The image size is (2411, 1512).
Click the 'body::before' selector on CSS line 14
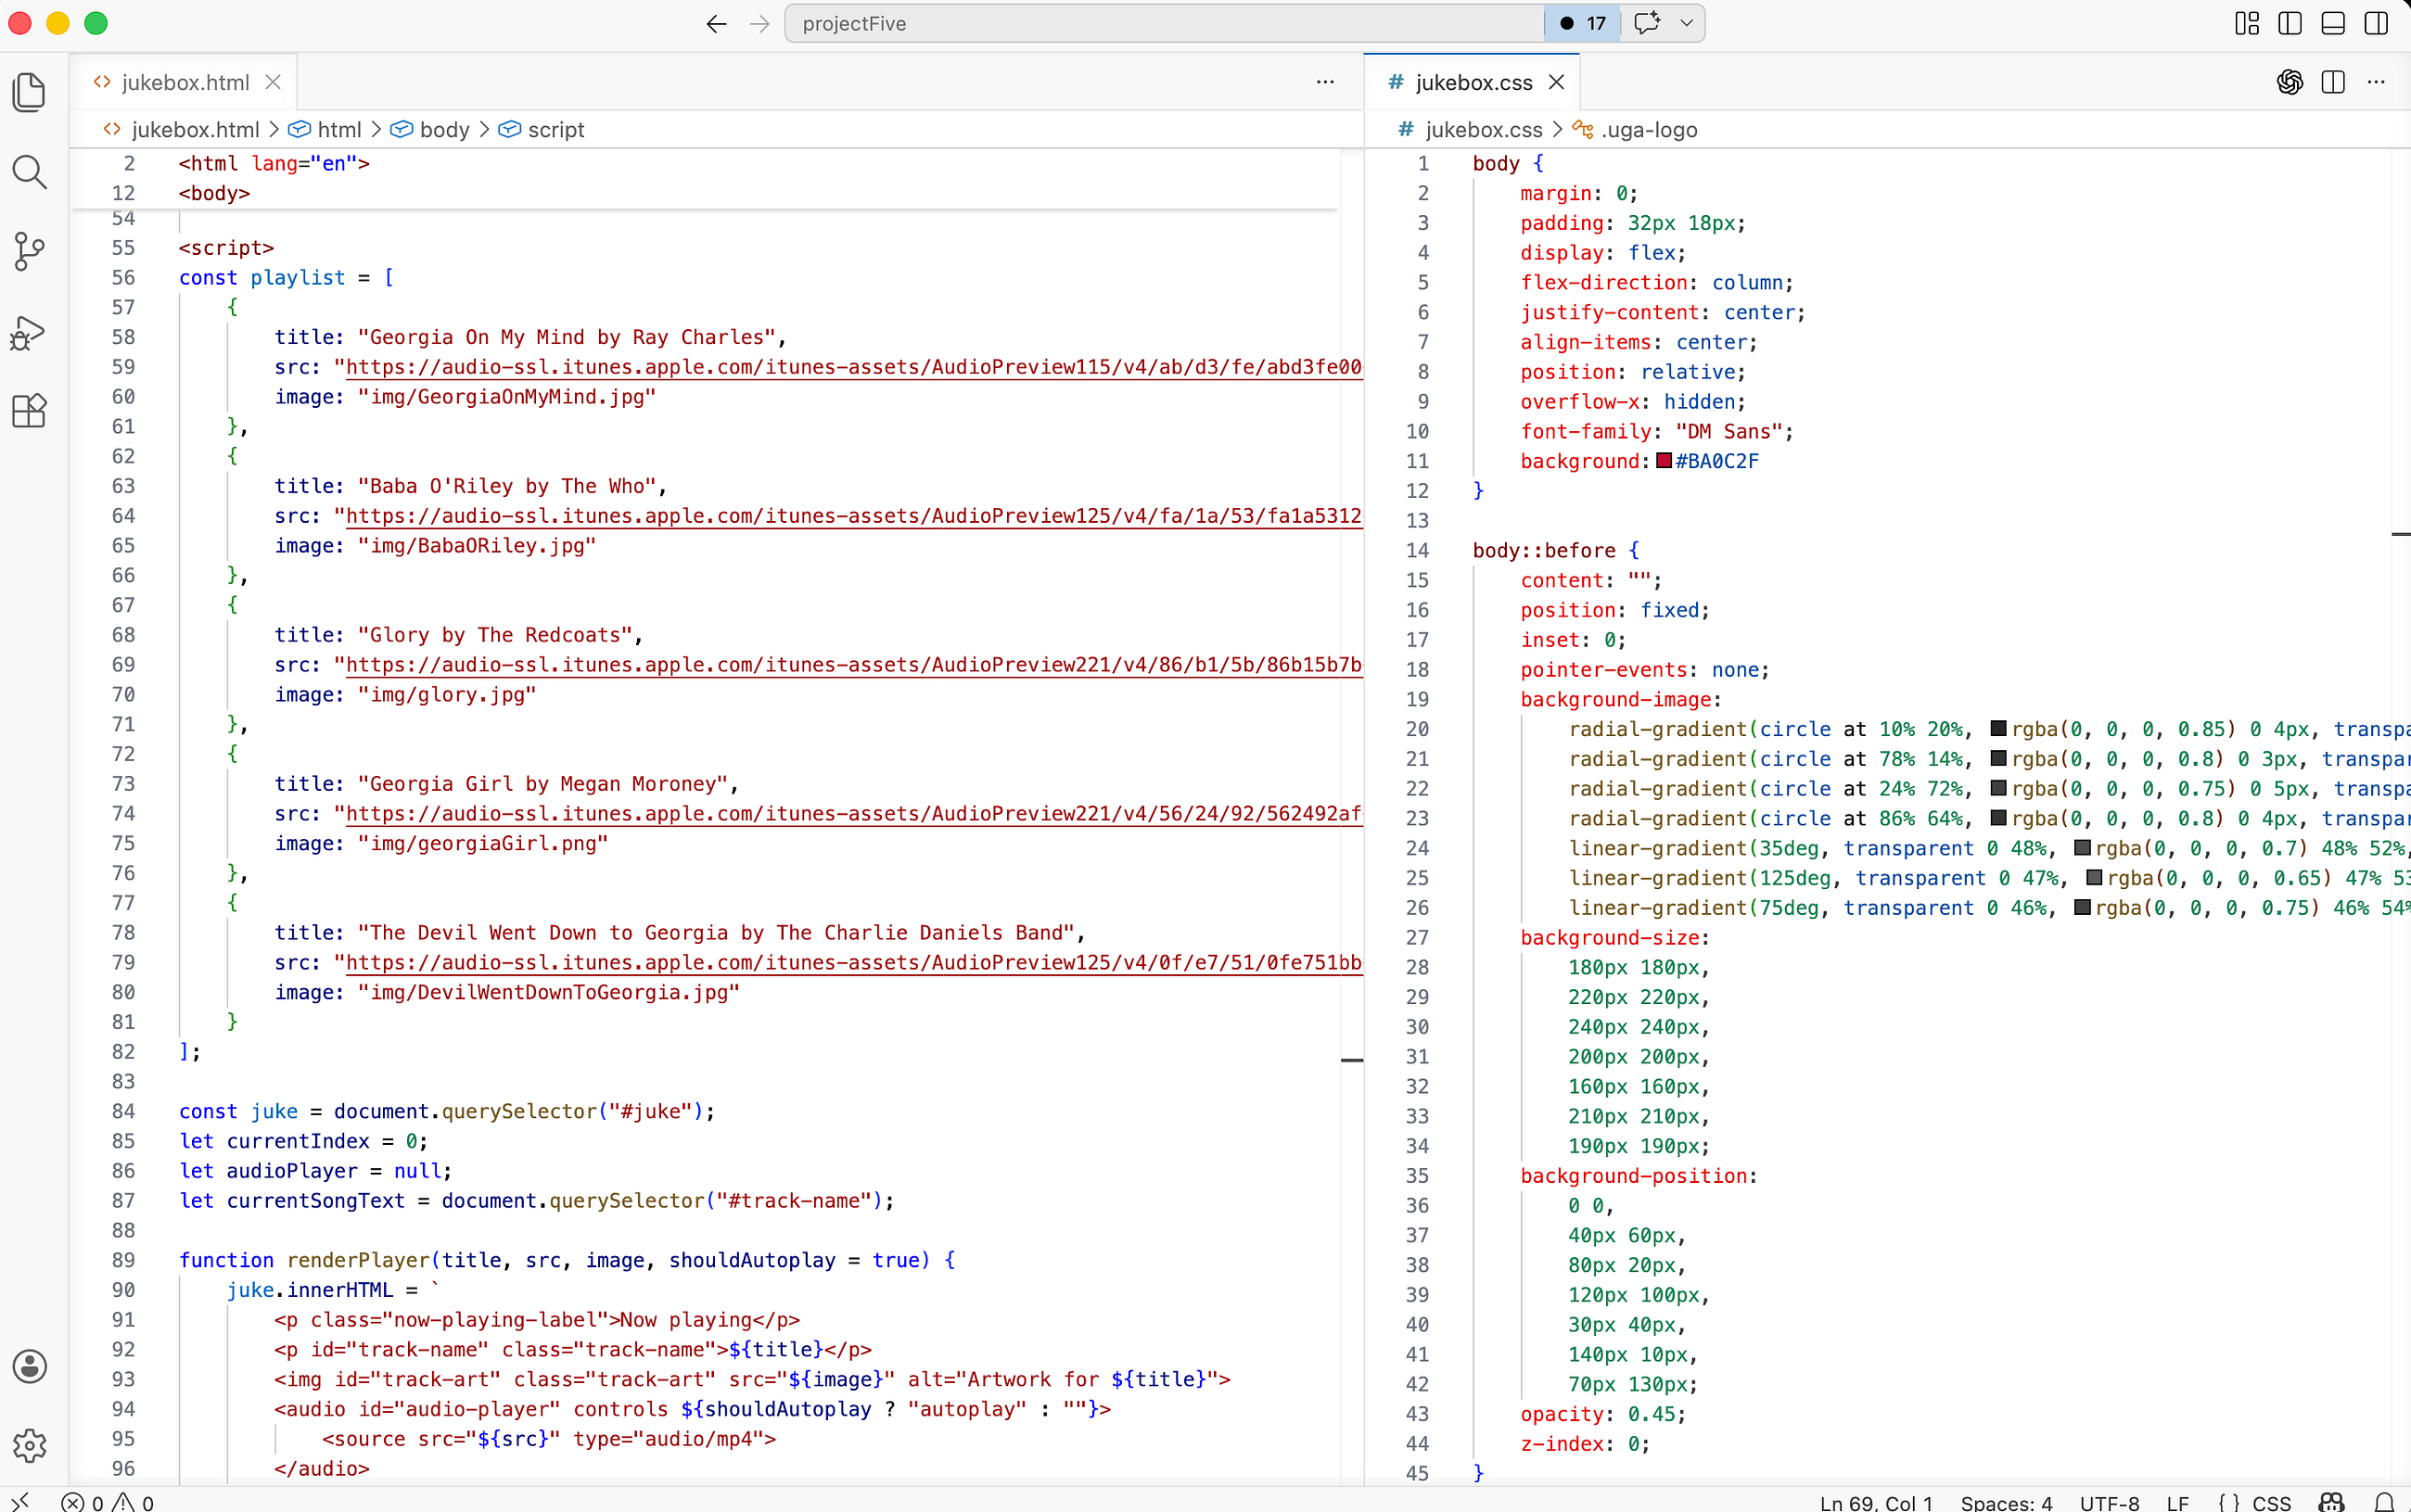tap(1555, 550)
